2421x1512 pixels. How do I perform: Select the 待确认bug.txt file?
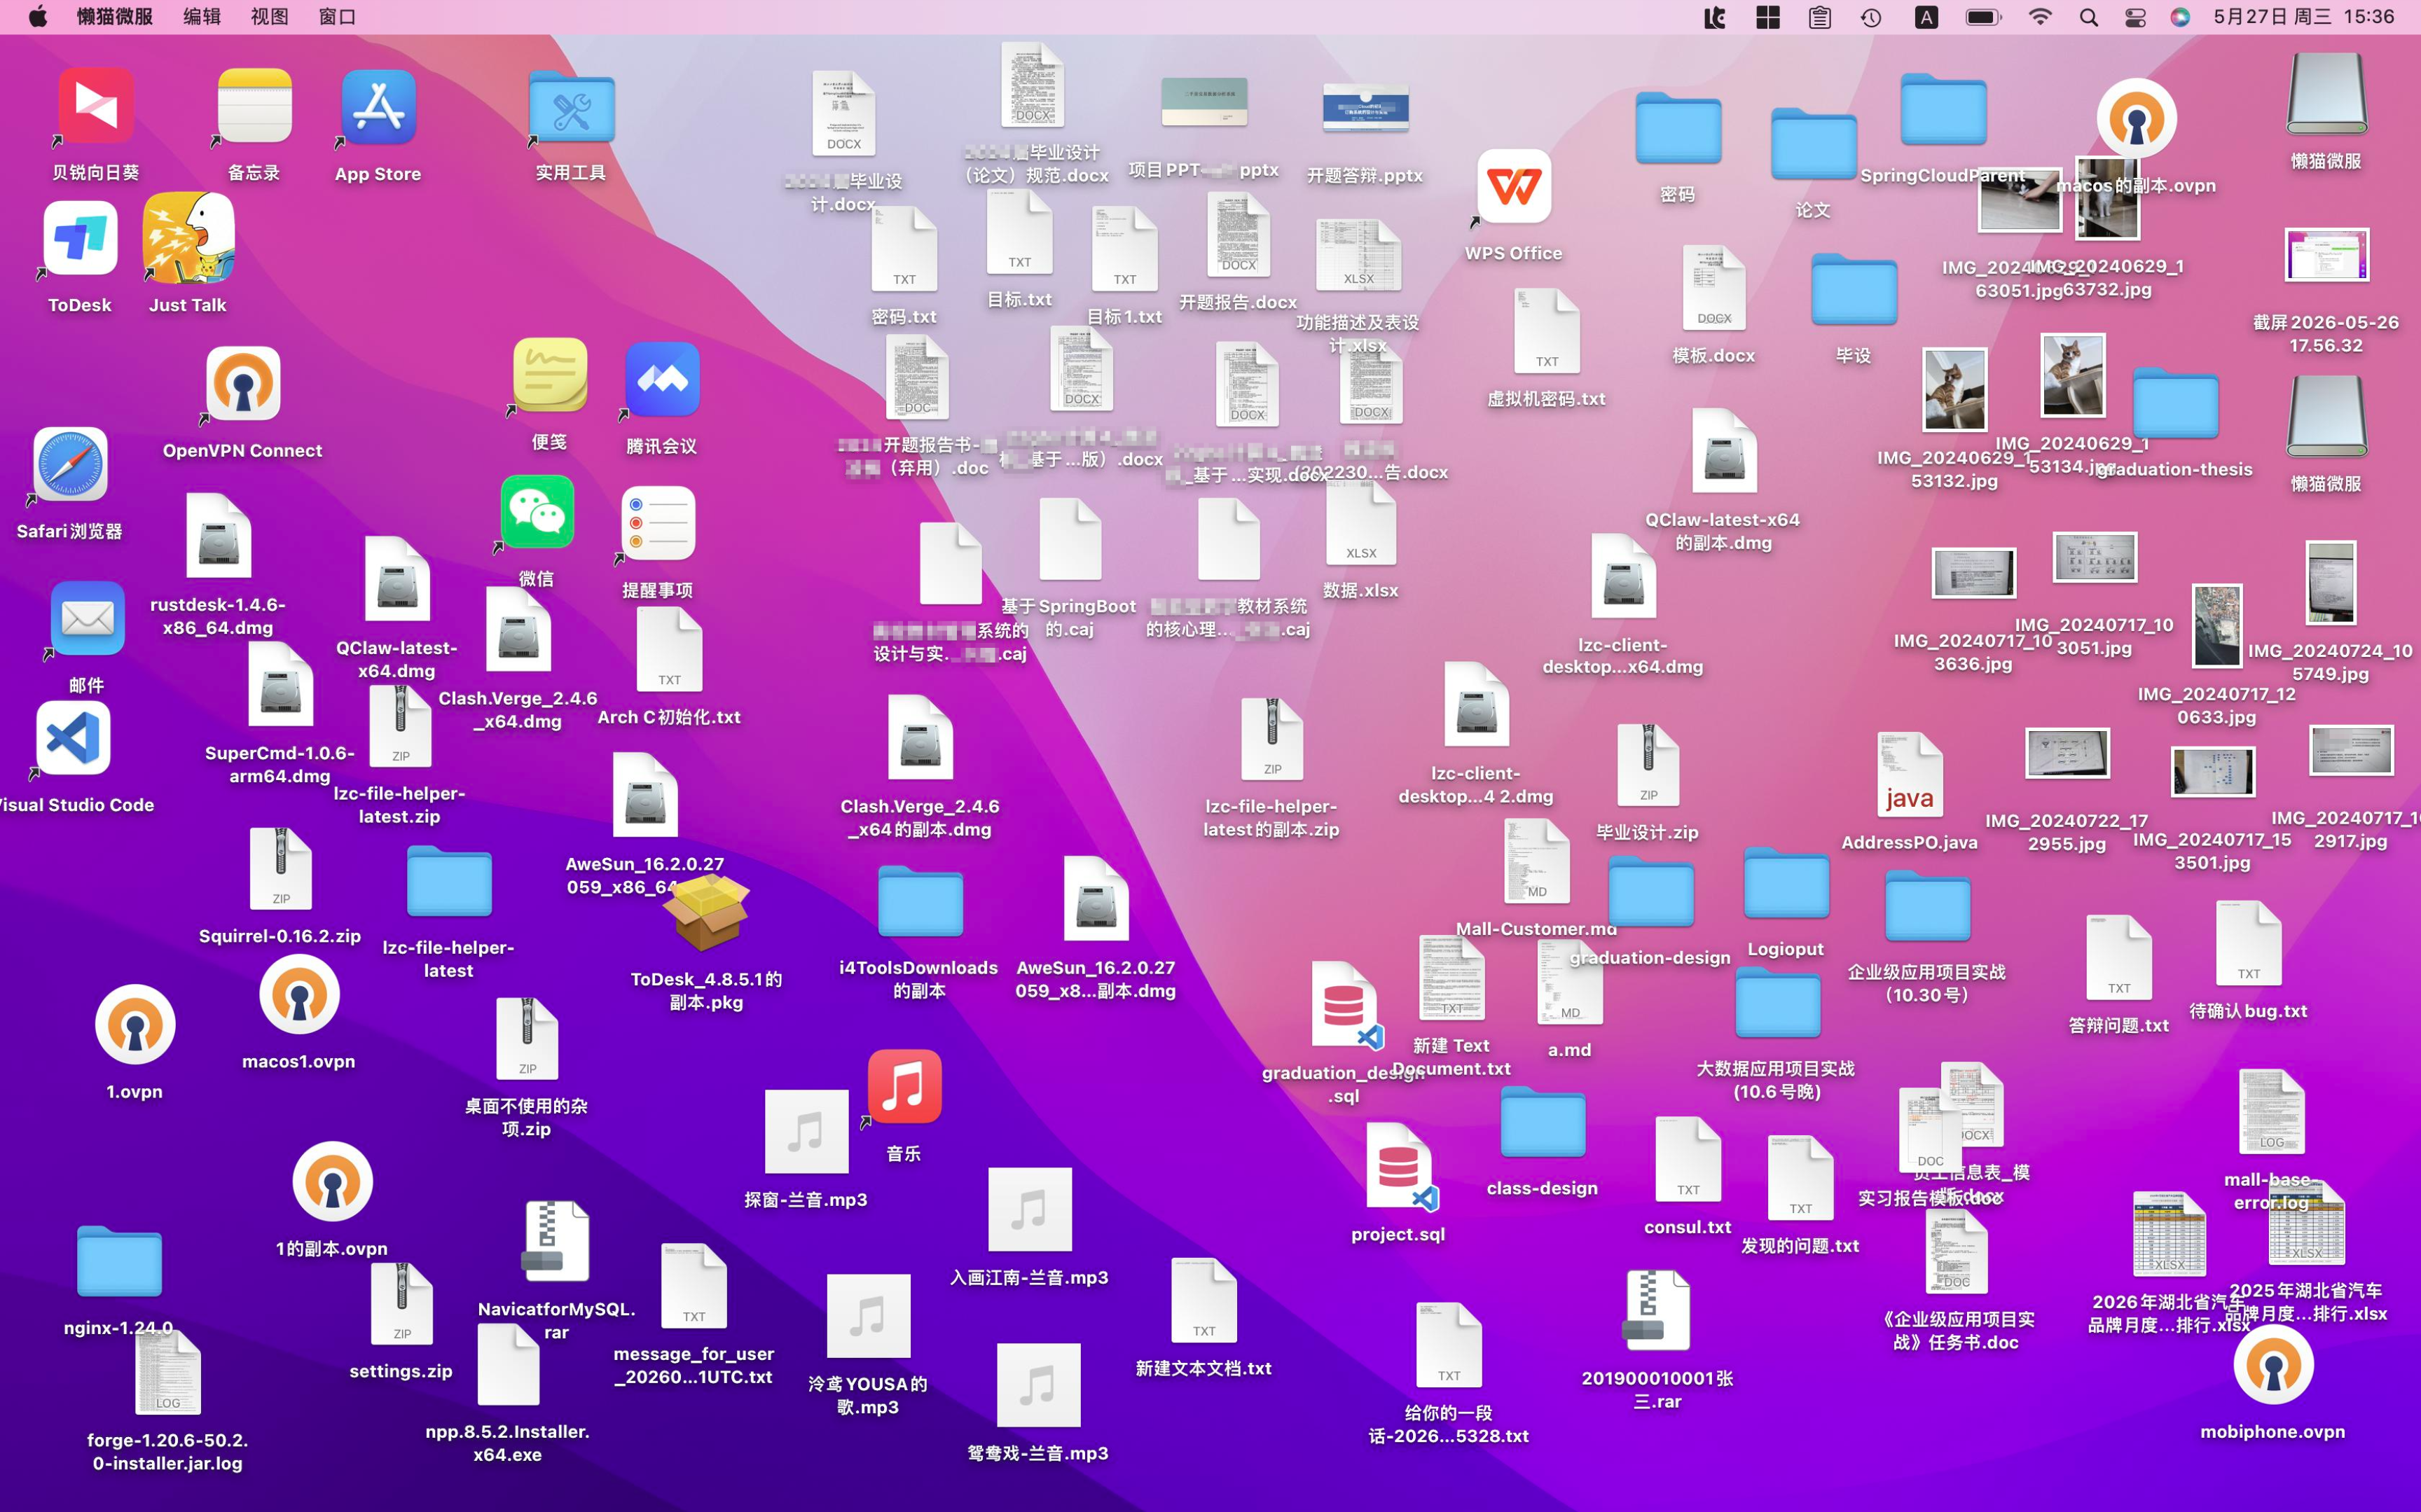pyautogui.click(x=2249, y=942)
